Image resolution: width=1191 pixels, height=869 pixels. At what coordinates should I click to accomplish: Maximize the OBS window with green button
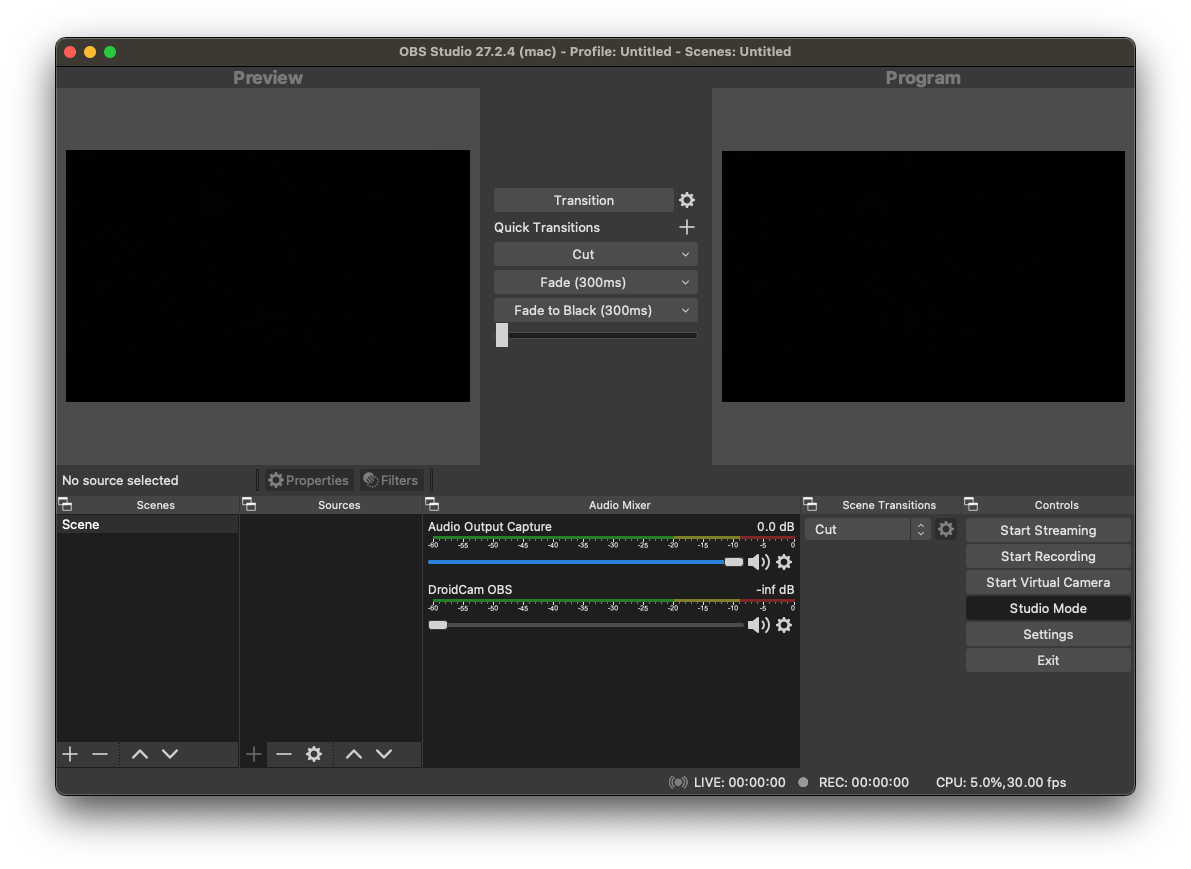tap(110, 52)
